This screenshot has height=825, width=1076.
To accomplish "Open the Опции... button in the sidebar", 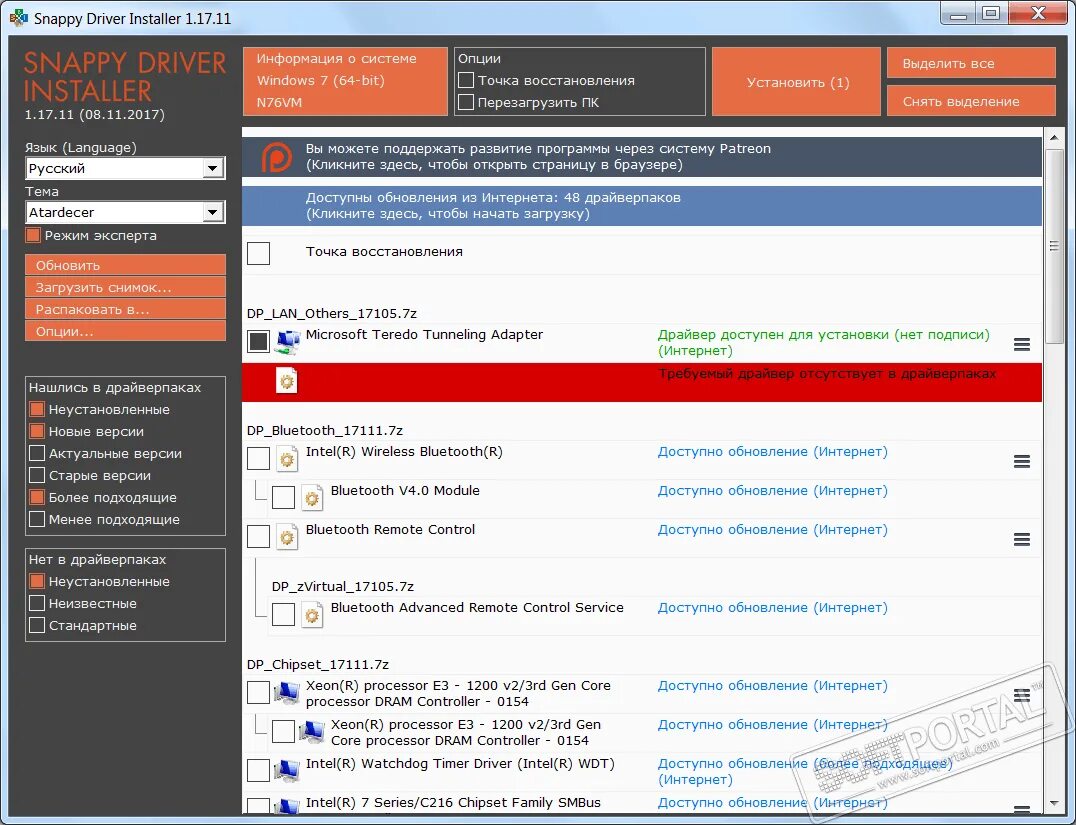I will click(126, 331).
